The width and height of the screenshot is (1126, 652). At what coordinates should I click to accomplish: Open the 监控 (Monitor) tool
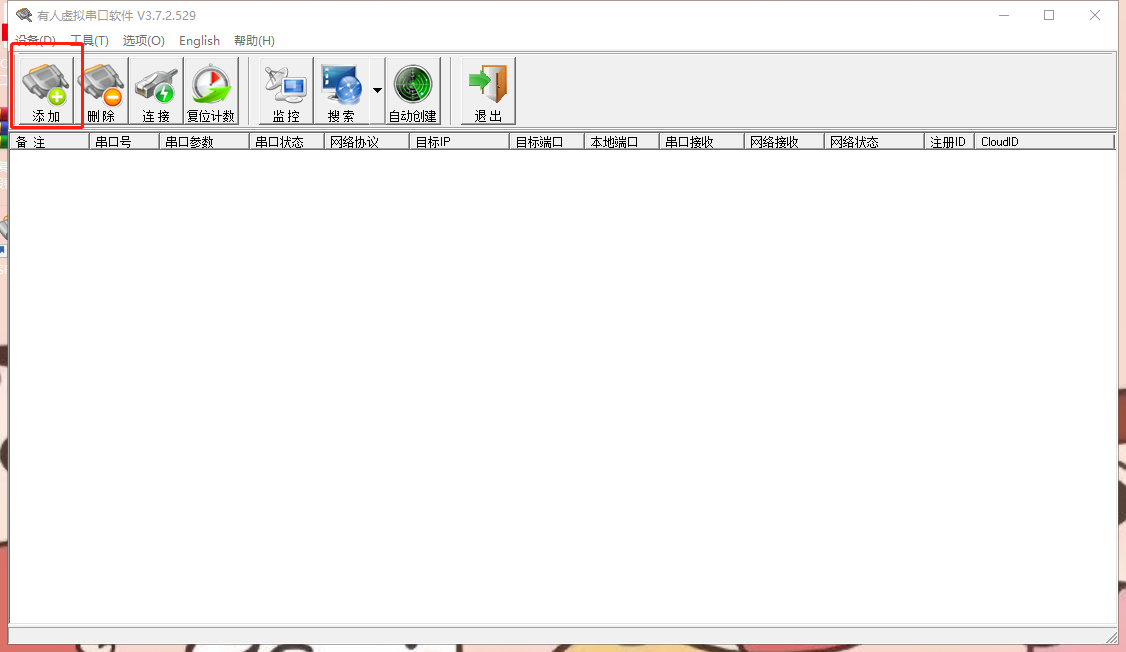point(286,90)
